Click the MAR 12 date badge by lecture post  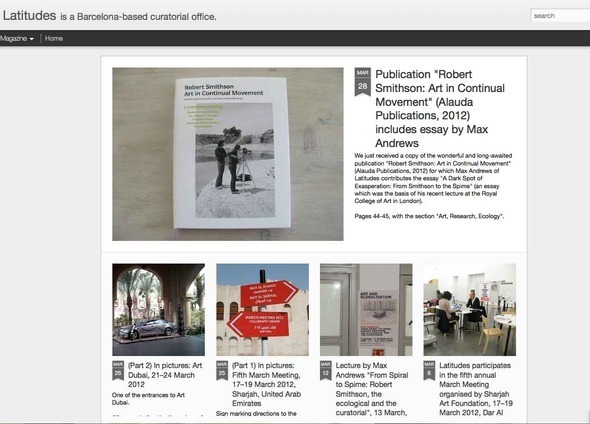pos(325,370)
